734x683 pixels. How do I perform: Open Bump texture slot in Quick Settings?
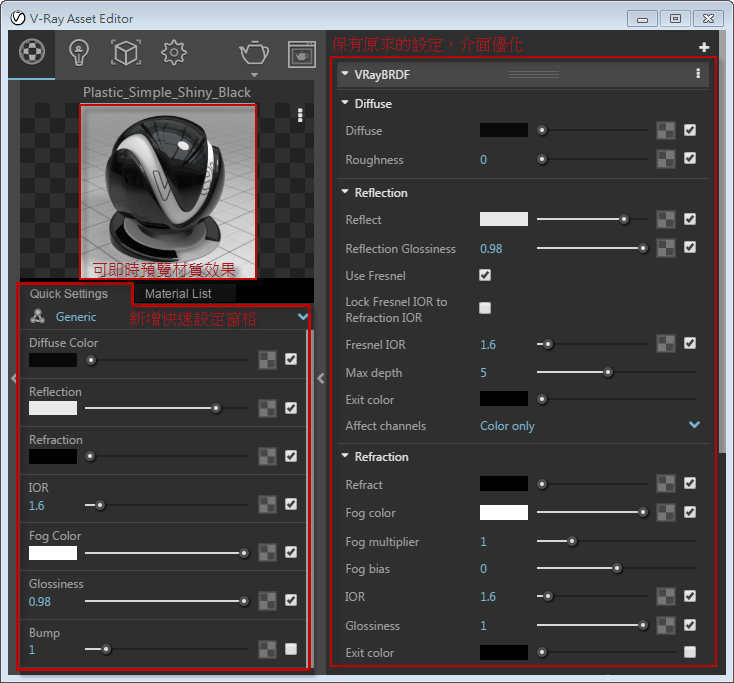tap(267, 649)
